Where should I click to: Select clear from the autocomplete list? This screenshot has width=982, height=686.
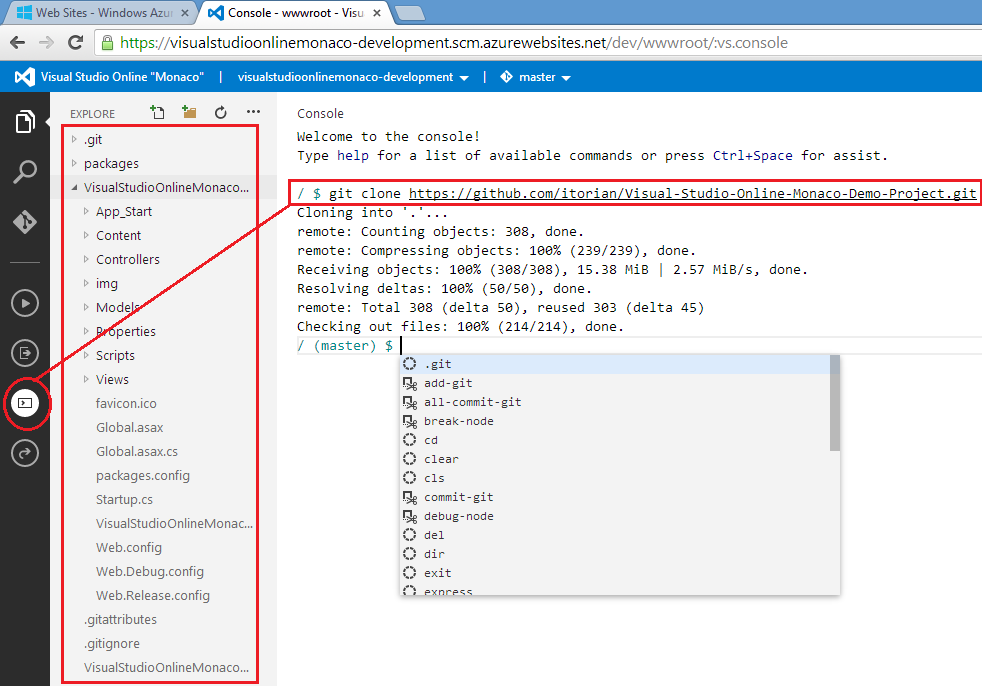click(x=440, y=458)
